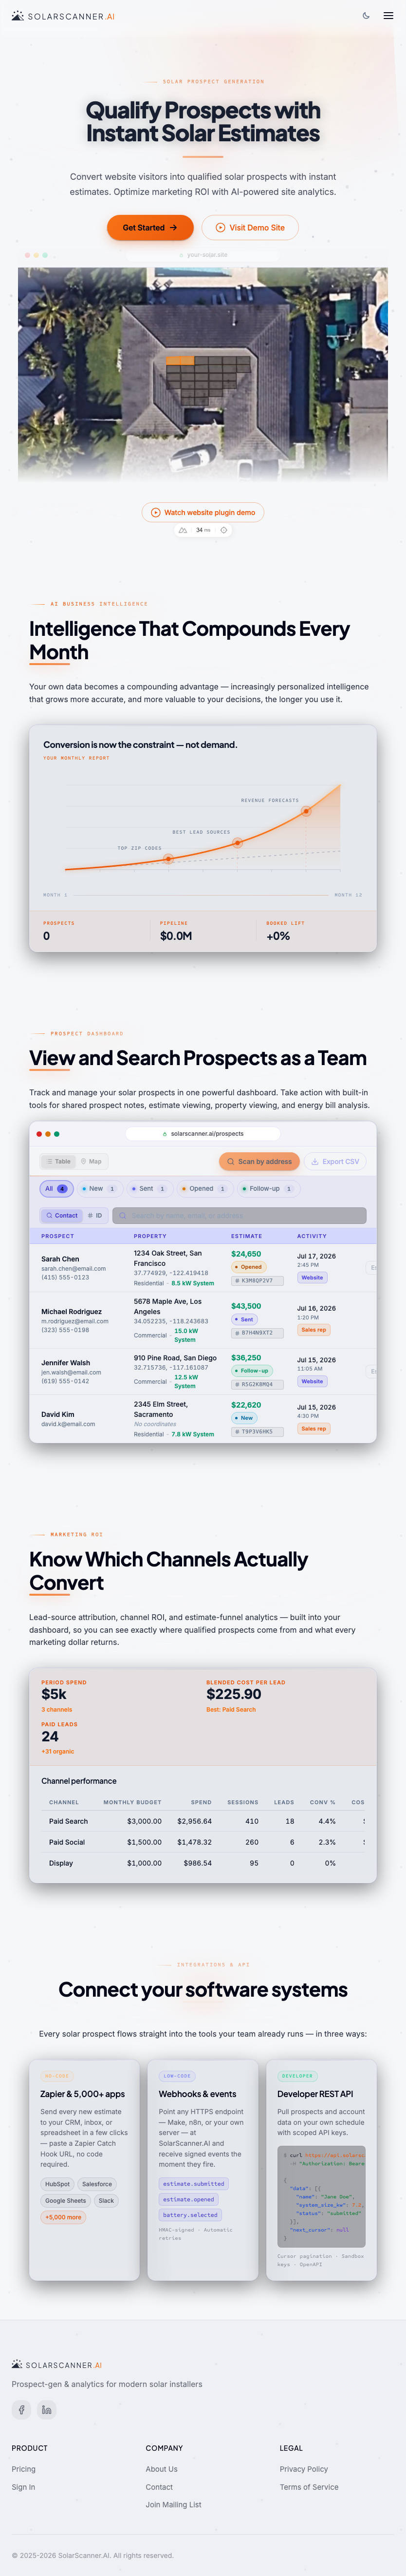Filter prospects by New status

pos(98,1189)
